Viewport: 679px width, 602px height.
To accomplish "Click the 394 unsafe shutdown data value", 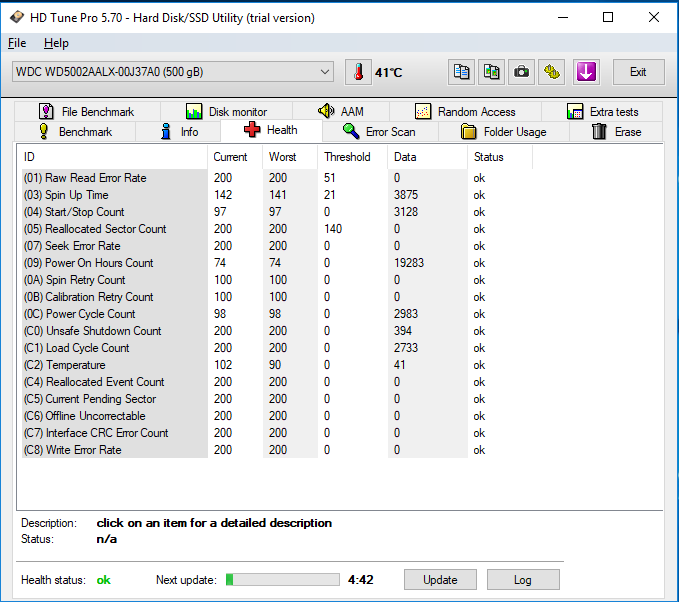I will pos(403,331).
